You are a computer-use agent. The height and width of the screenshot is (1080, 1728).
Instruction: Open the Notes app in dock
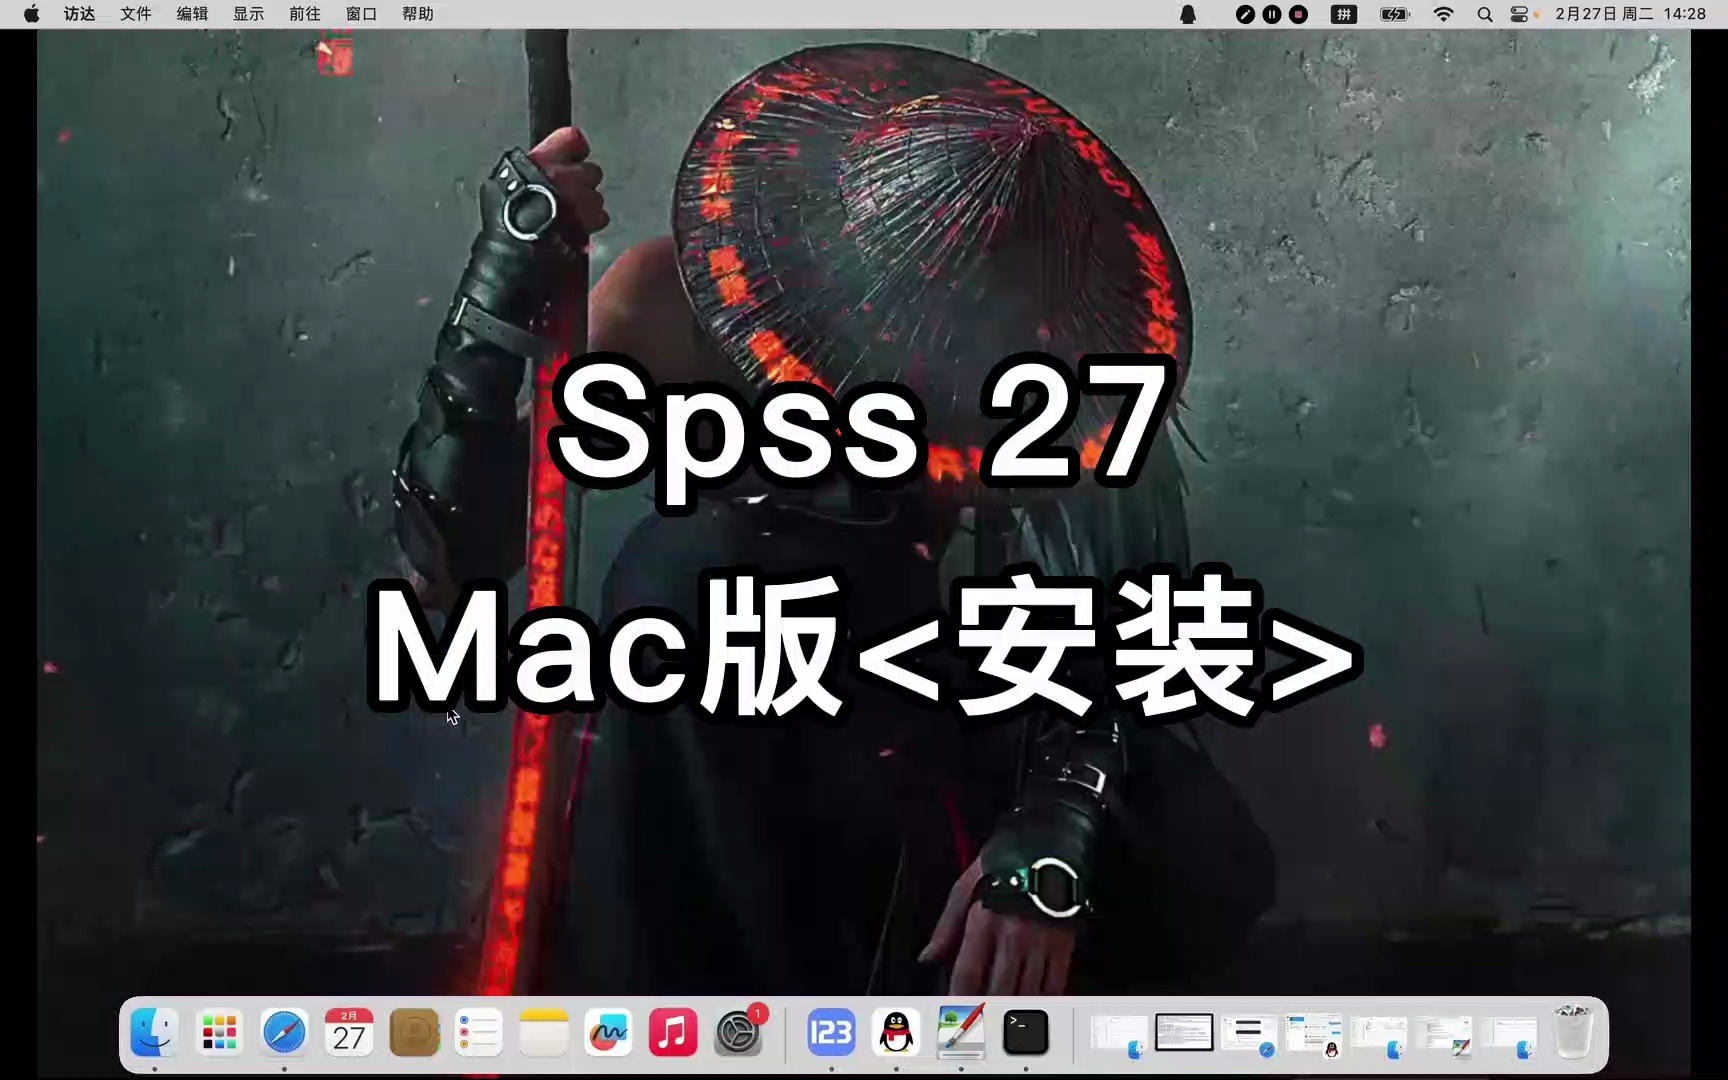coord(544,1032)
